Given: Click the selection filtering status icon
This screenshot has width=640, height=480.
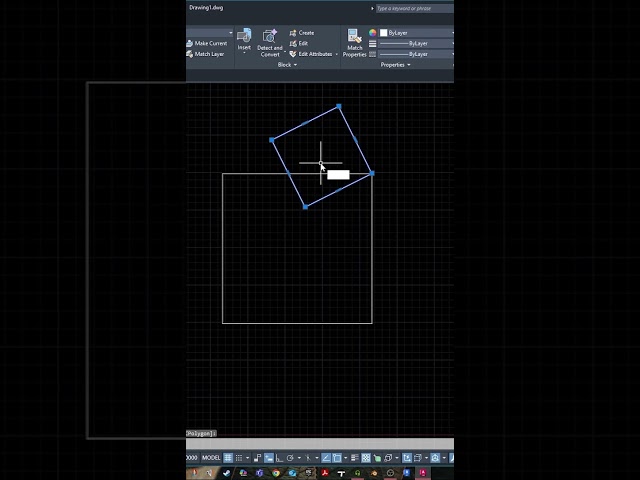Looking at the screenshot, I should pyautogui.click(x=417, y=458).
